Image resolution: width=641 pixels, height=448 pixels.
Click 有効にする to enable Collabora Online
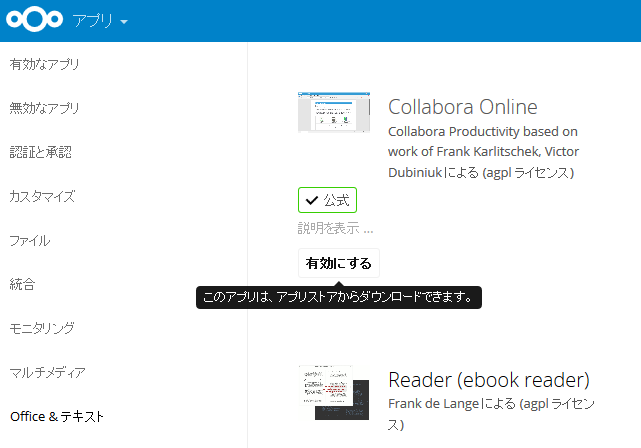point(338,263)
